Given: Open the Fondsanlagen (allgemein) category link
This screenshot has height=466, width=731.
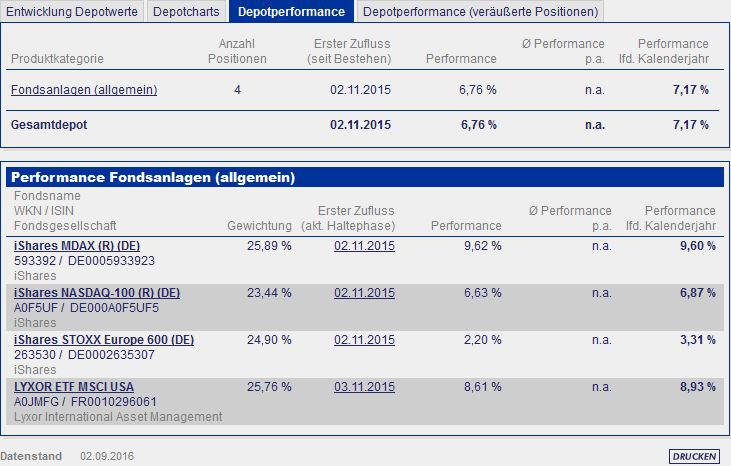Looking at the screenshot, I should coord(84,89).
